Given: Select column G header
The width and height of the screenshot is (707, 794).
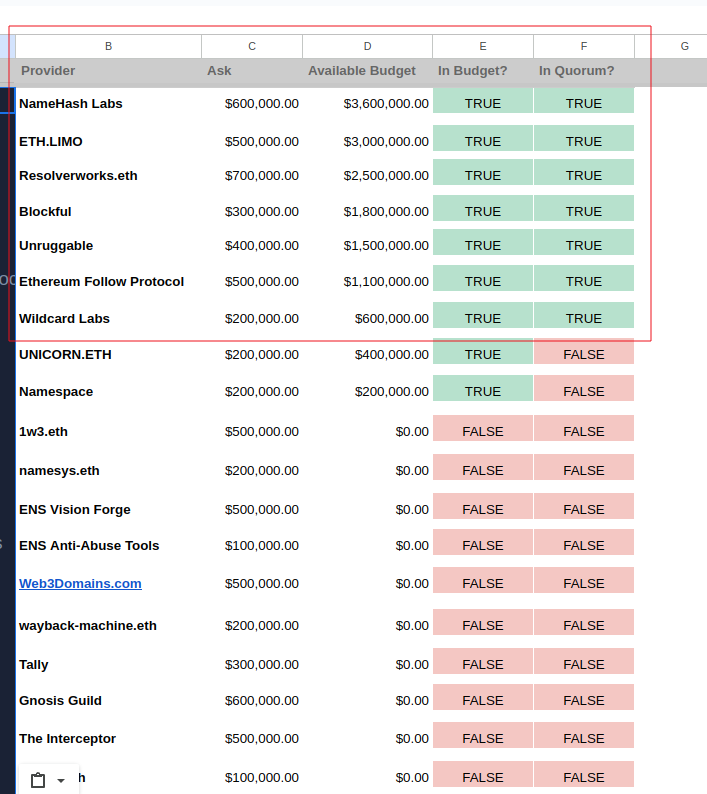Looking at the screenshot, I should click(x=684, y=46).
